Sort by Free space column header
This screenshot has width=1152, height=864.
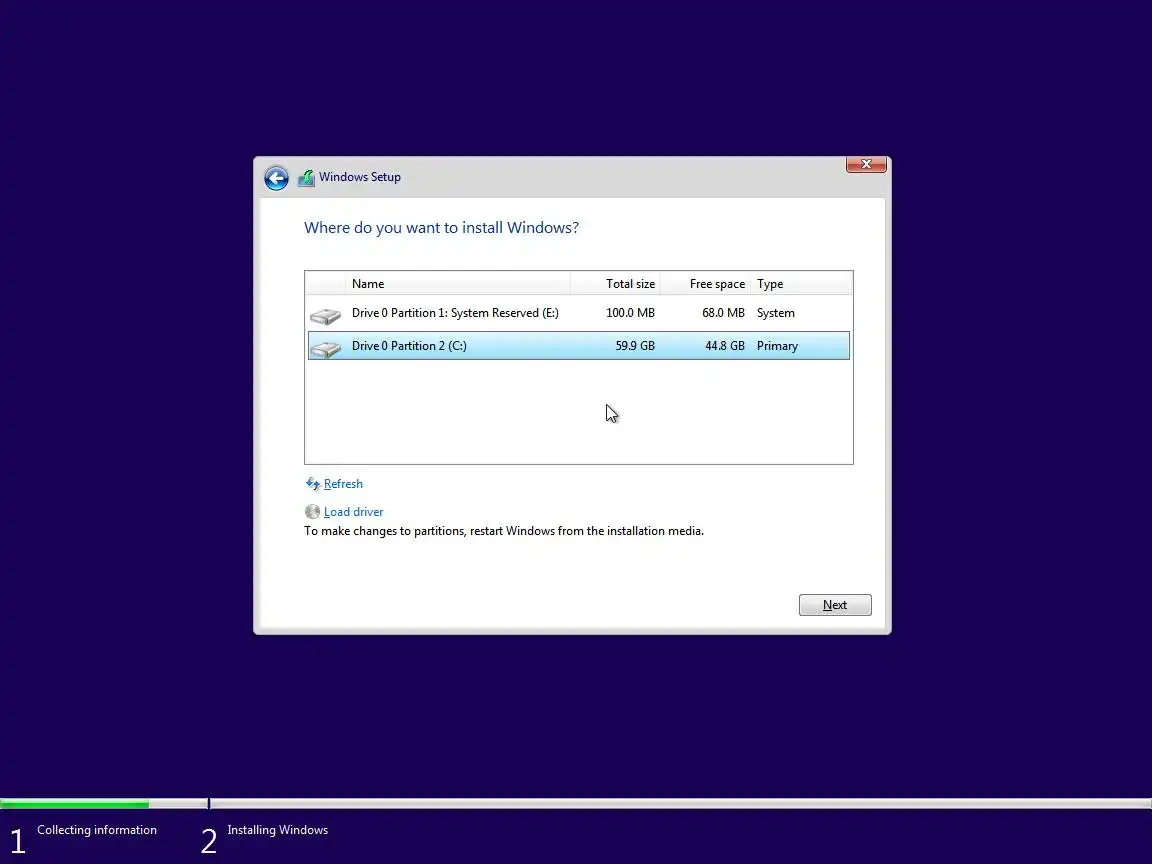tap(706, 284)
